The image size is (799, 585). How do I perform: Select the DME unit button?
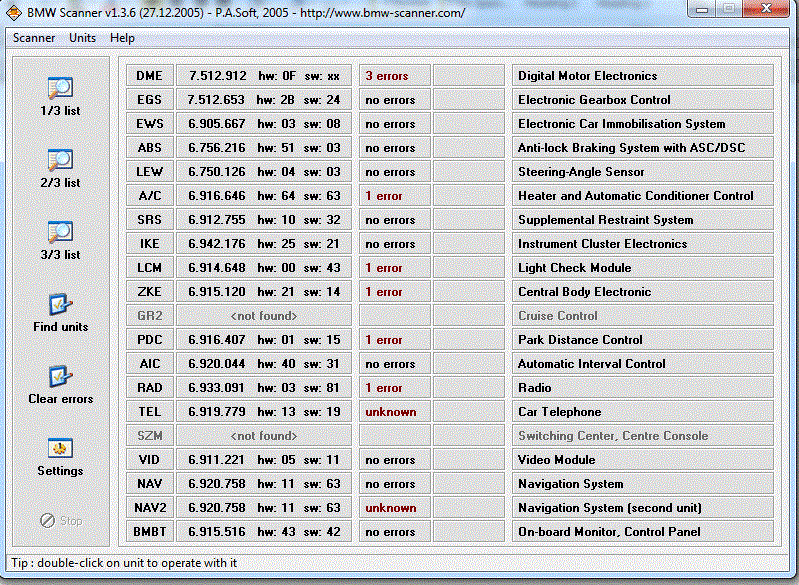click(150, 76)
